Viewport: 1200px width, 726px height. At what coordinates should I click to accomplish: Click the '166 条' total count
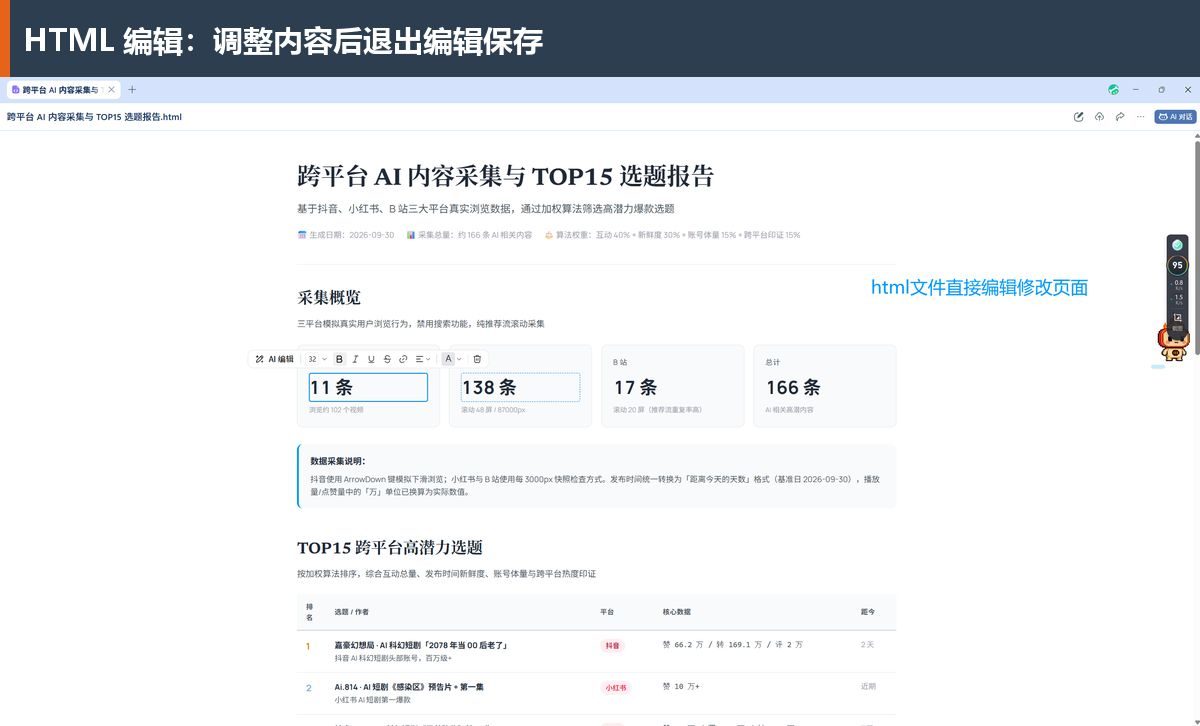pos(793,387)
